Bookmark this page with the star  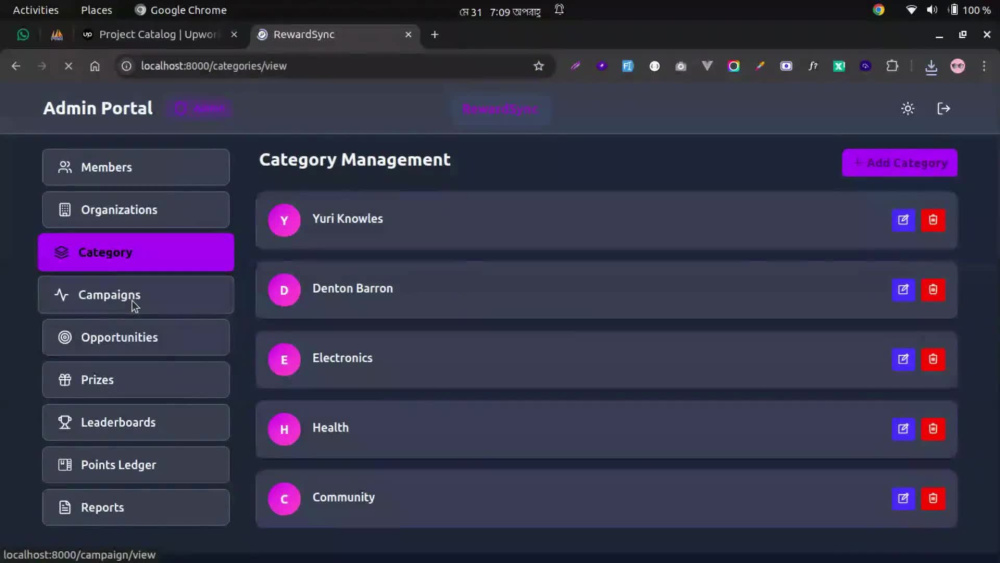pos(539,66)
